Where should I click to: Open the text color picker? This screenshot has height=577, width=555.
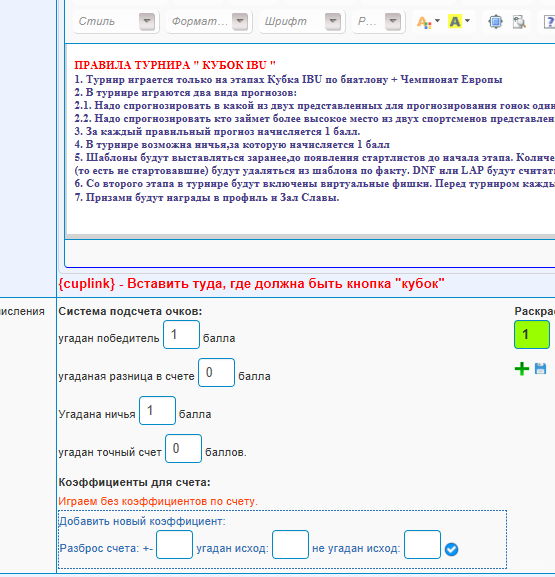point(428,22)
